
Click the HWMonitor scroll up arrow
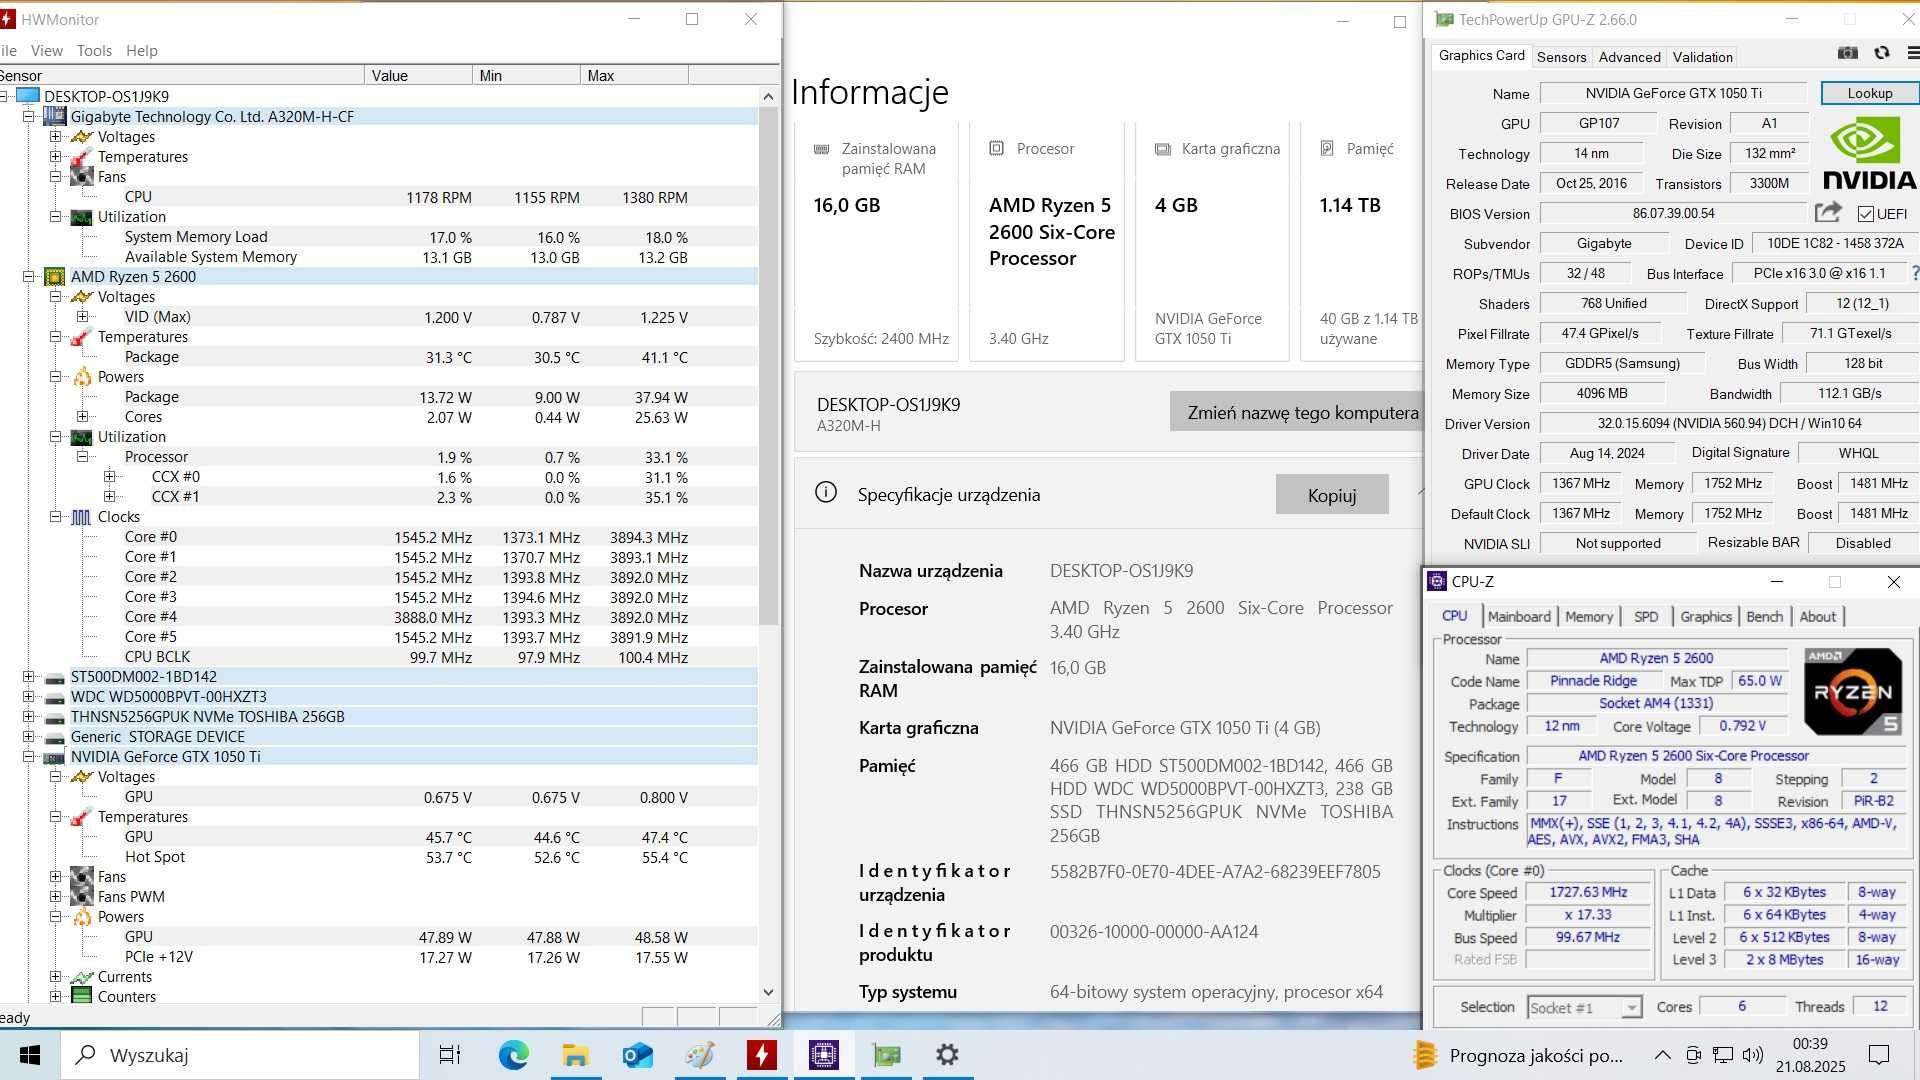(x=768, y=96)
